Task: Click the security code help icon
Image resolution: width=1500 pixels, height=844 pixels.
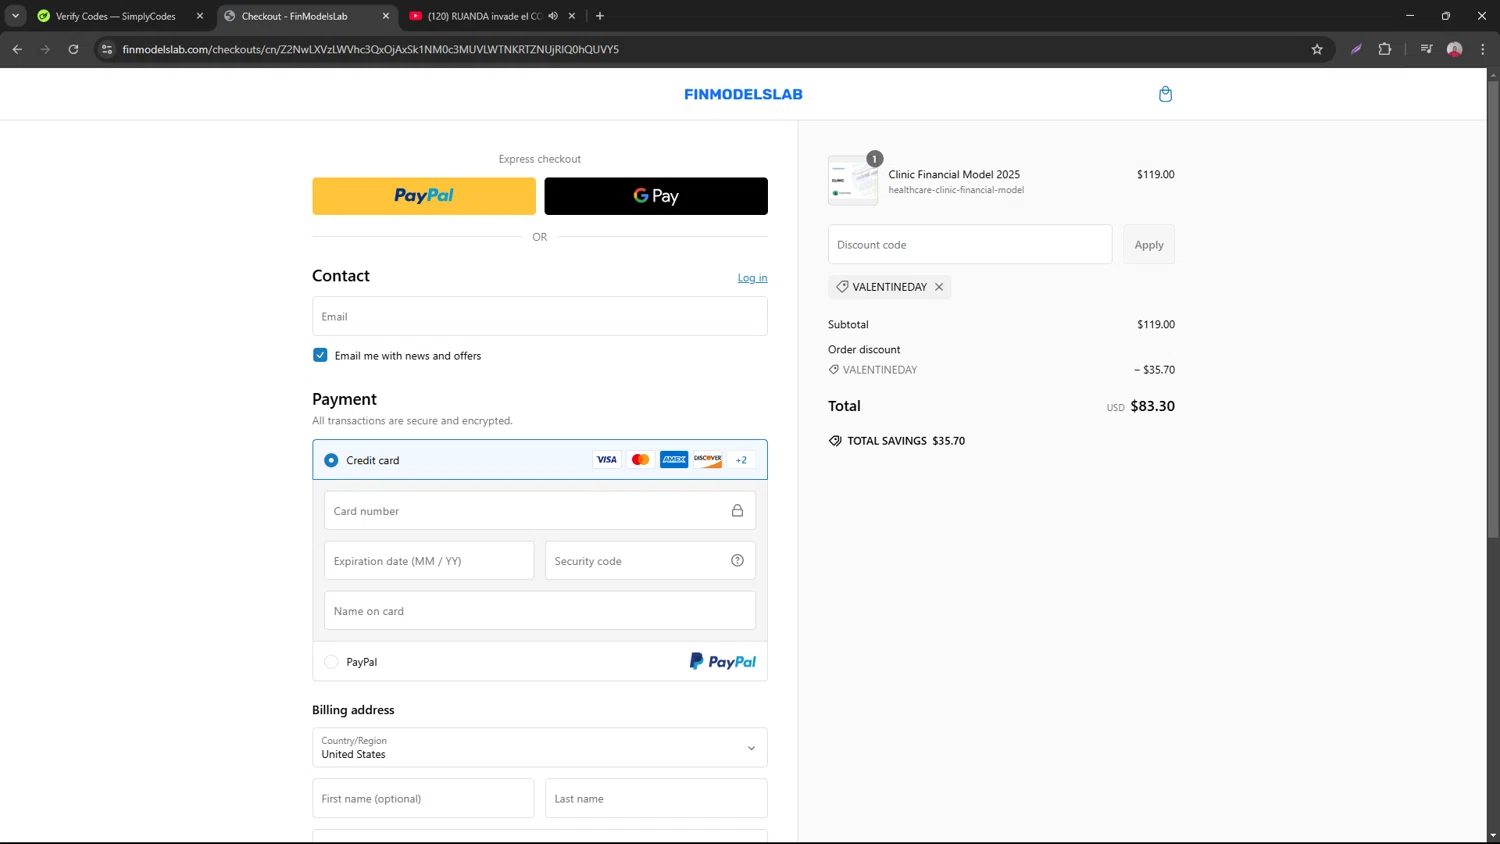Action: pos(737,561)
